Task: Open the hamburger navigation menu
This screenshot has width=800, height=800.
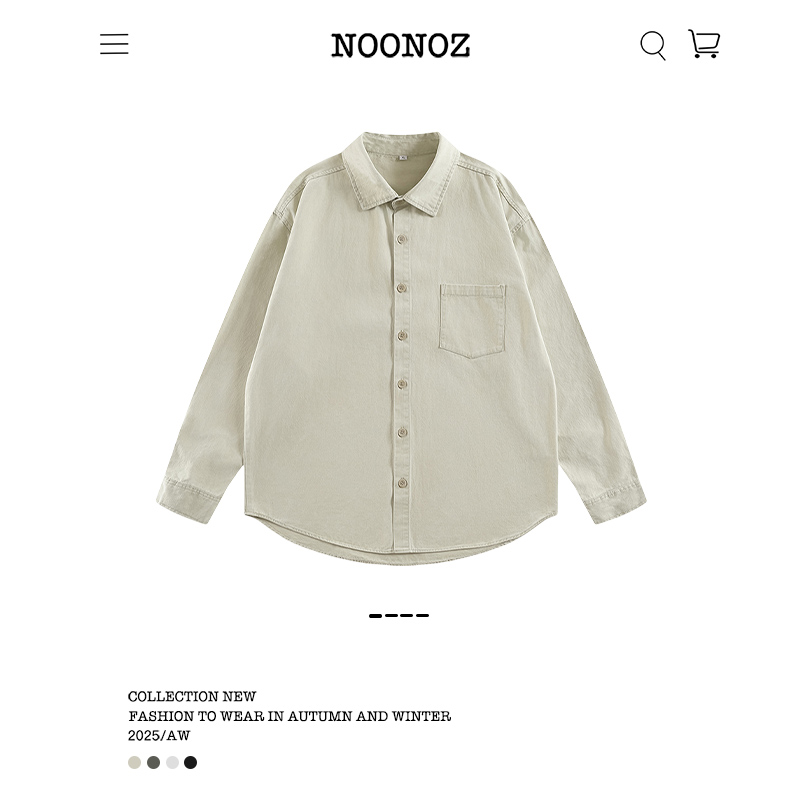Action: coord(114,44)
